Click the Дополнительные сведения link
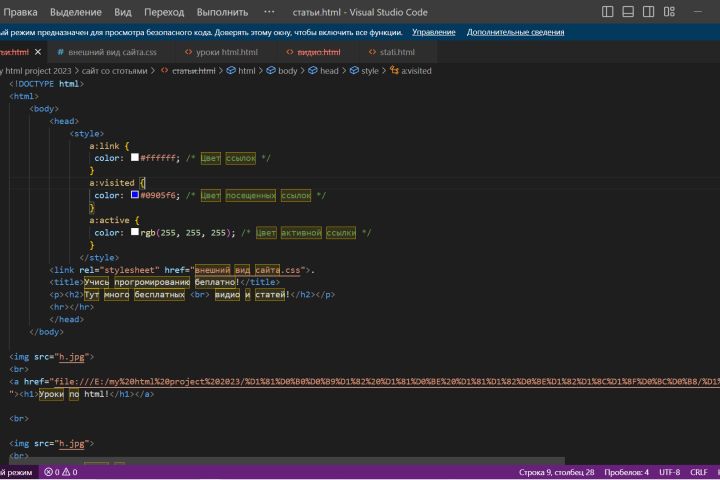This screenshot has width=720, height=480. pos(515,32)
